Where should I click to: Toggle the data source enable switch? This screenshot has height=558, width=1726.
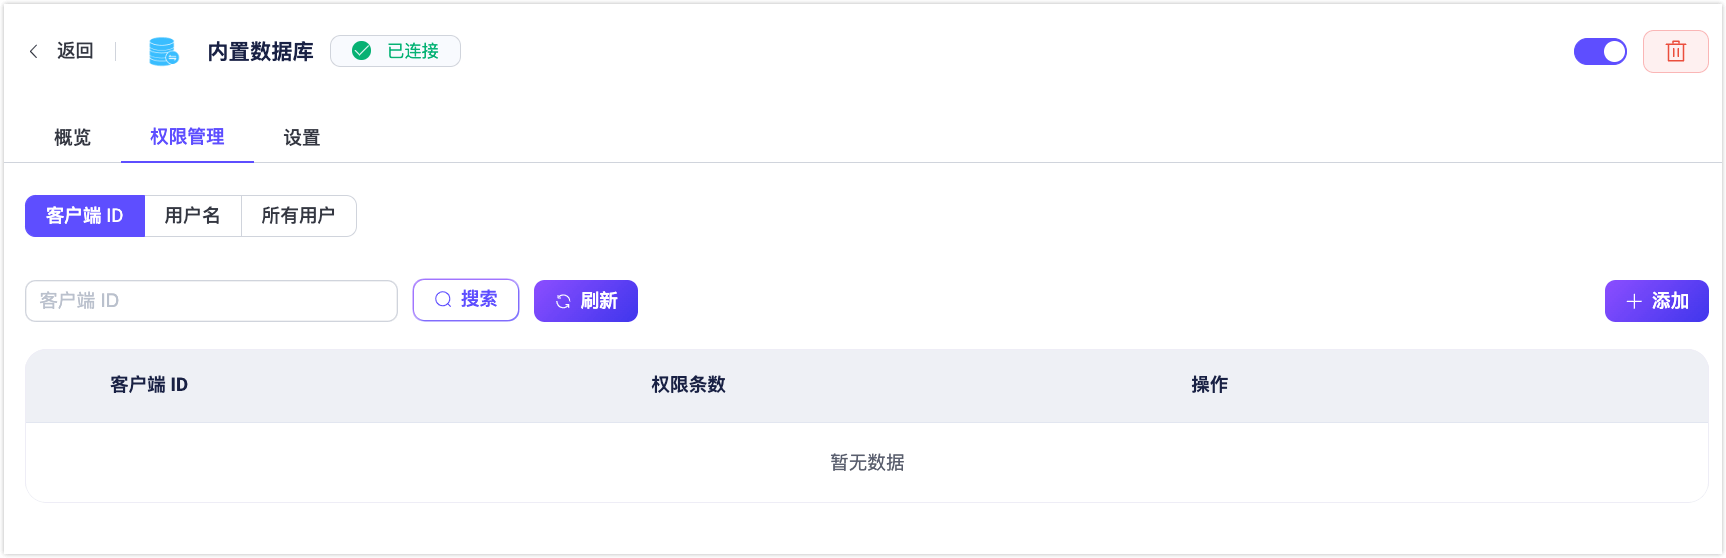pos(1600,51)
